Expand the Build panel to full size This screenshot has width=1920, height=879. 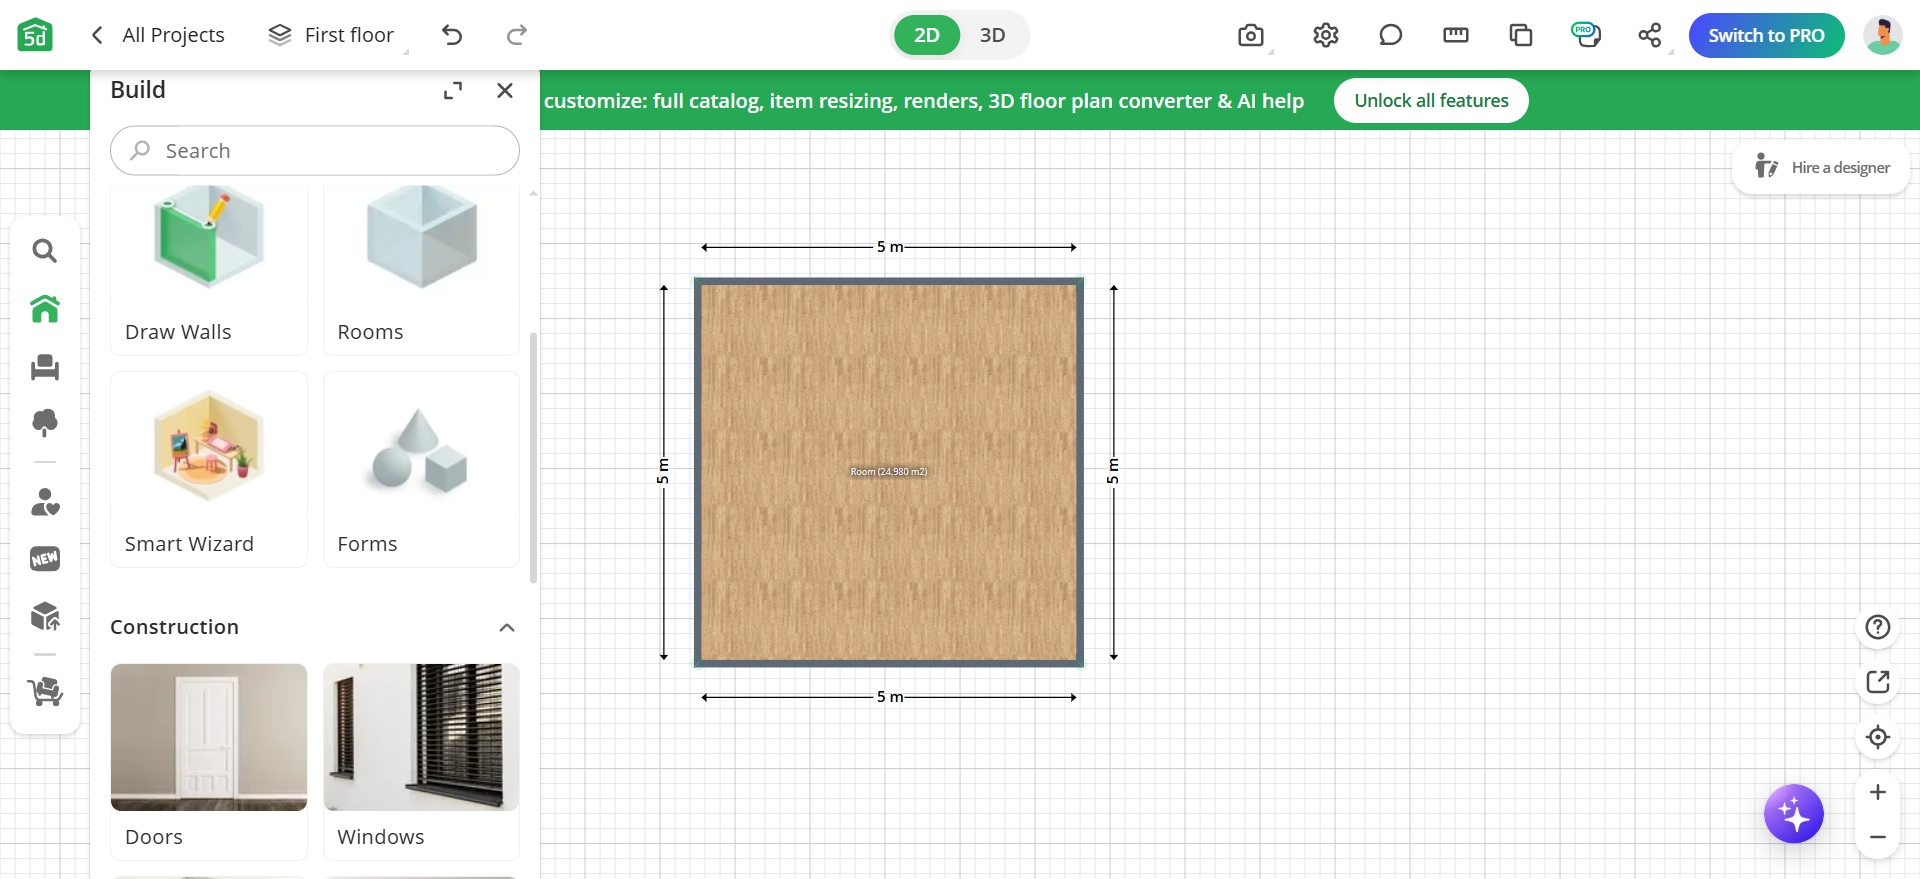[x=453, y=91]
